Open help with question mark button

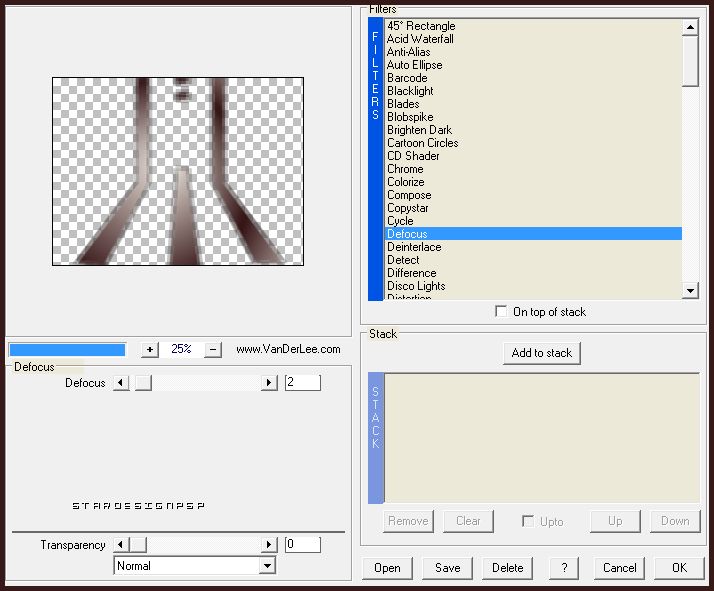coord(564,568)
